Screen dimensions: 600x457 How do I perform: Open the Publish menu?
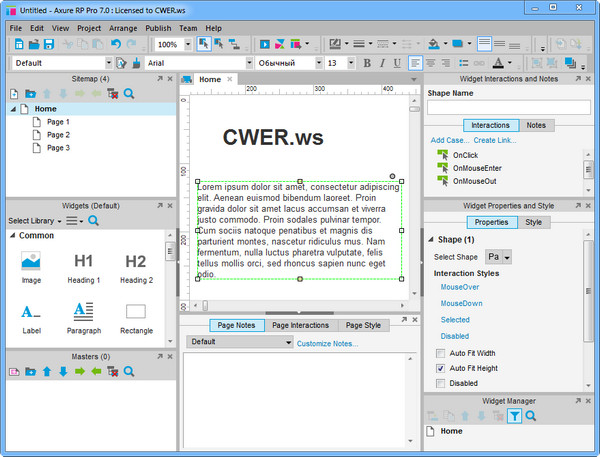point(158,28)
